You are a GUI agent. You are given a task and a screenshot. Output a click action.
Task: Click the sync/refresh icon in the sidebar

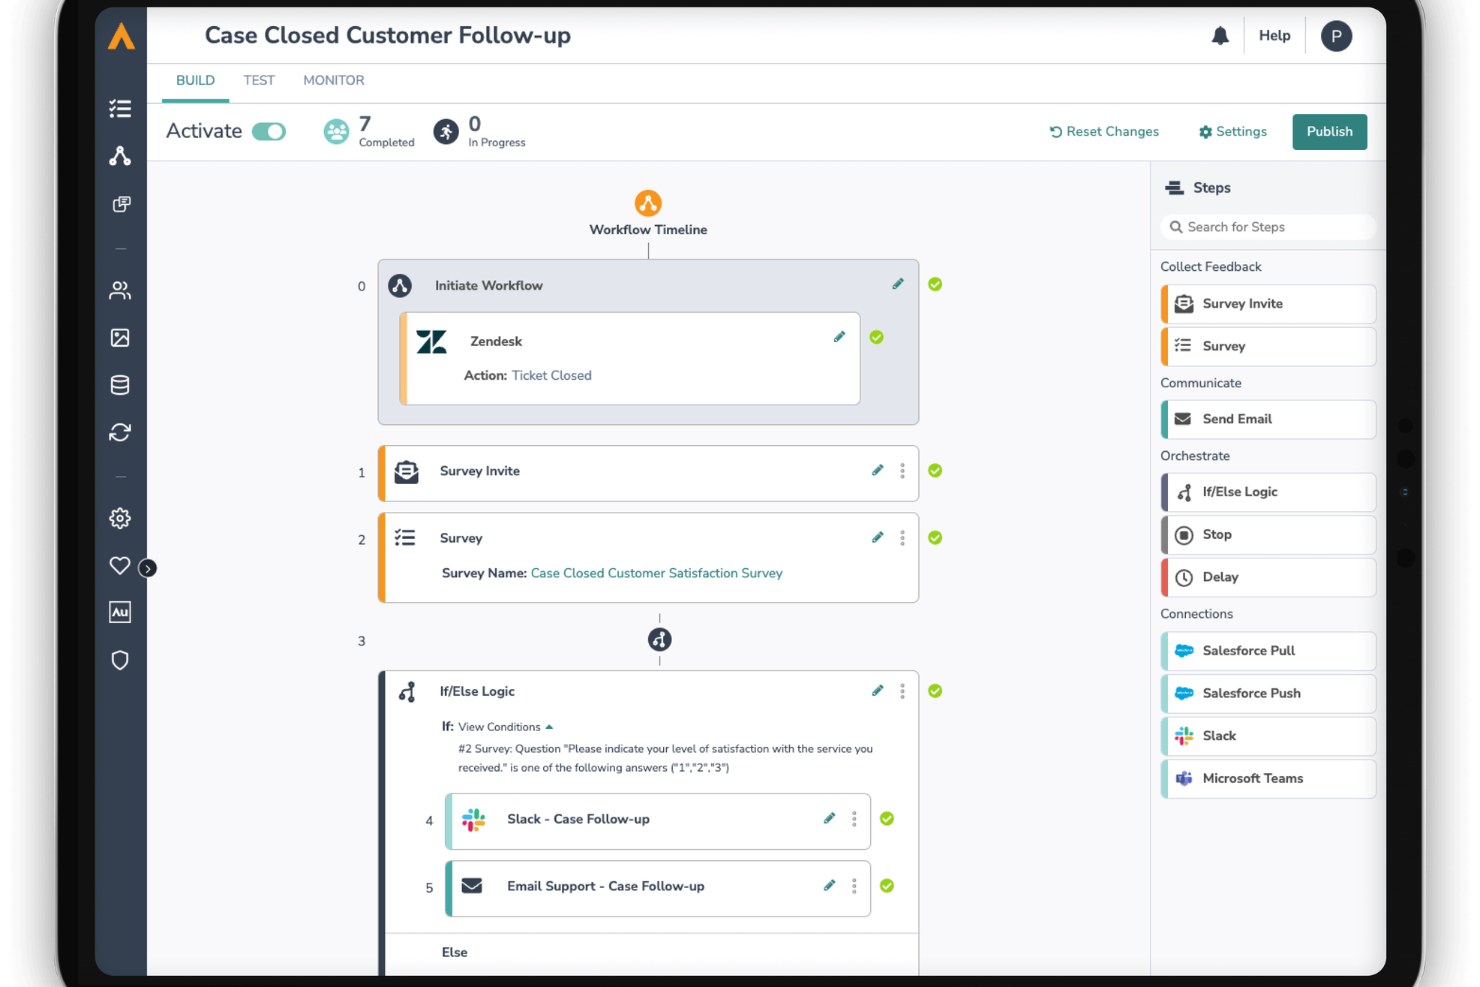point(120,432)
